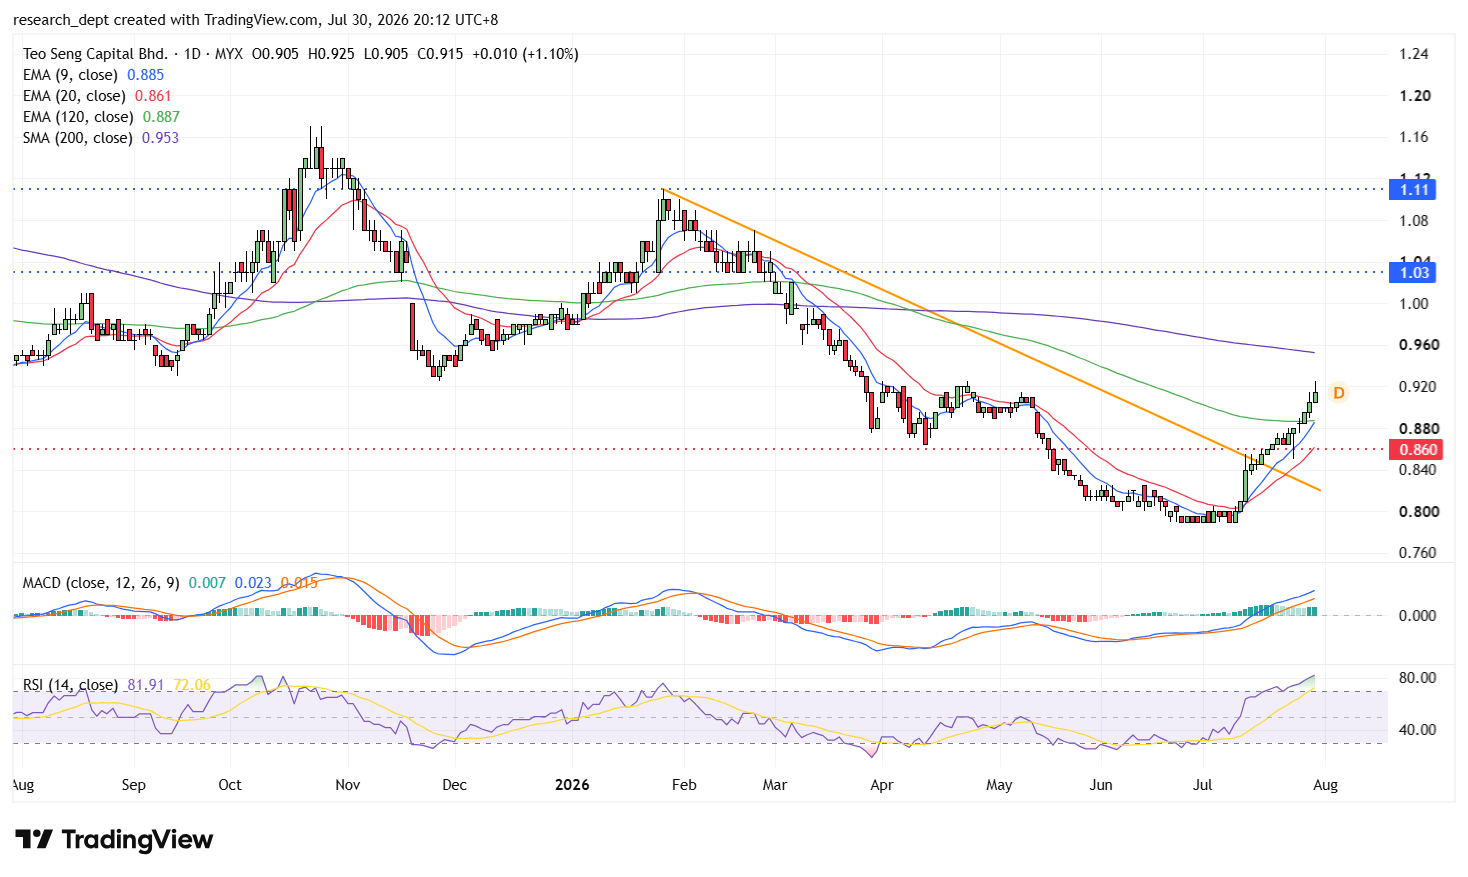The image size is (1468, 877).
Task: Click Nov on the time axis
Action: tap(347, 785)
